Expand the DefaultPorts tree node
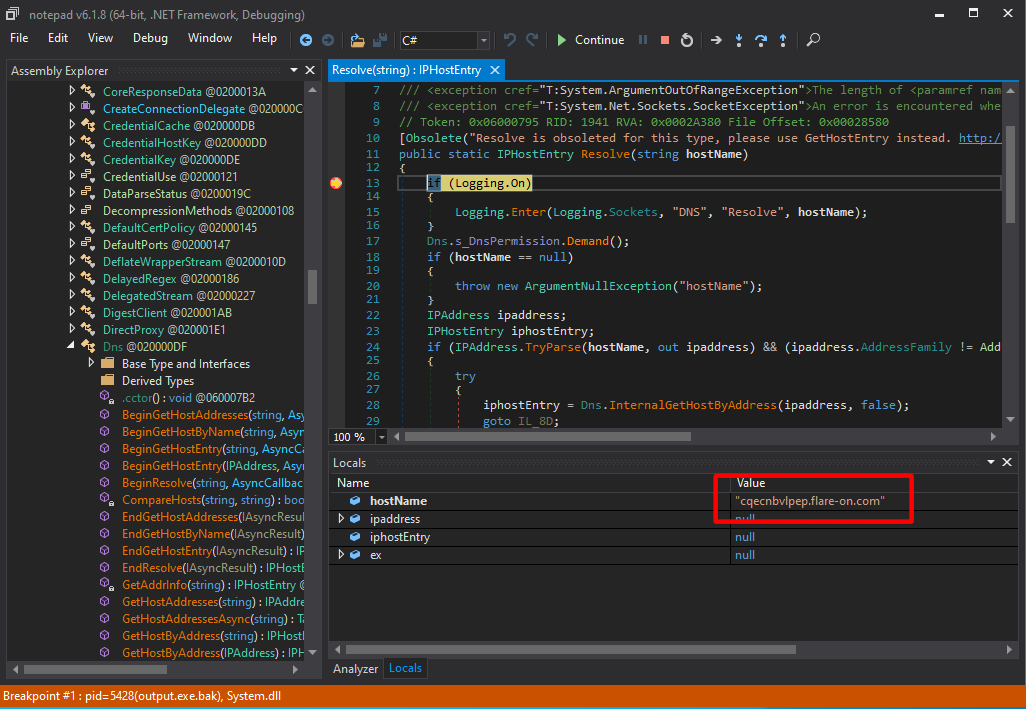This screenshot has width=1026, height=709. tap(72, 245)
